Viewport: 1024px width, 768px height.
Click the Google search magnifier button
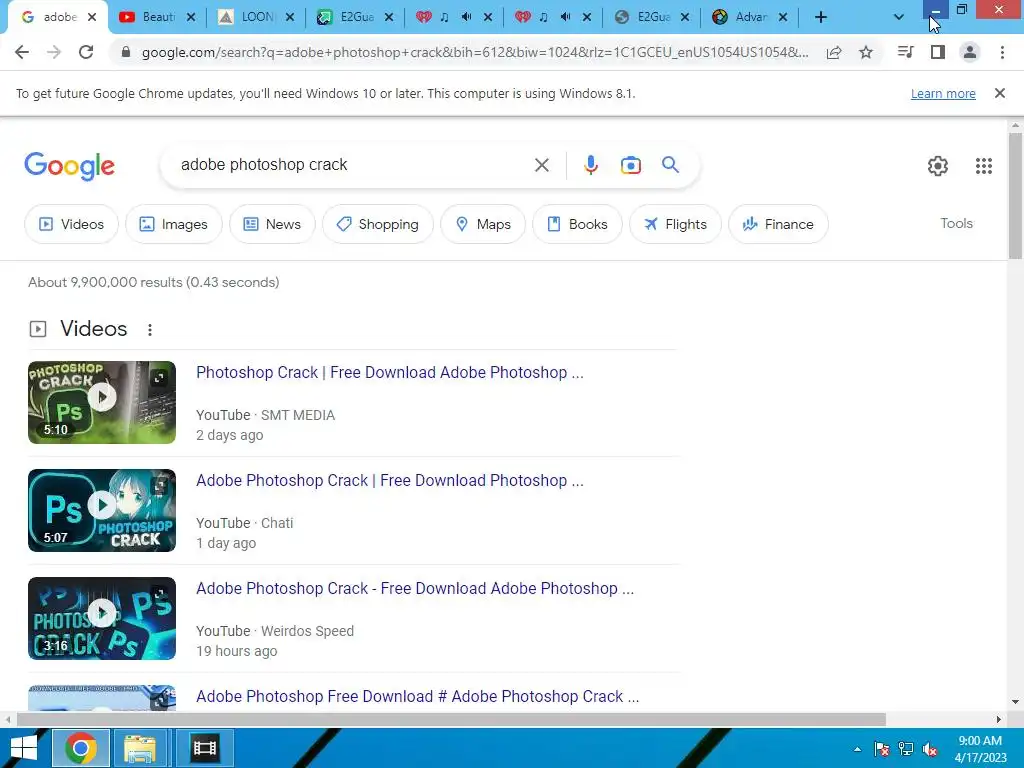click(x=670, y=165)
